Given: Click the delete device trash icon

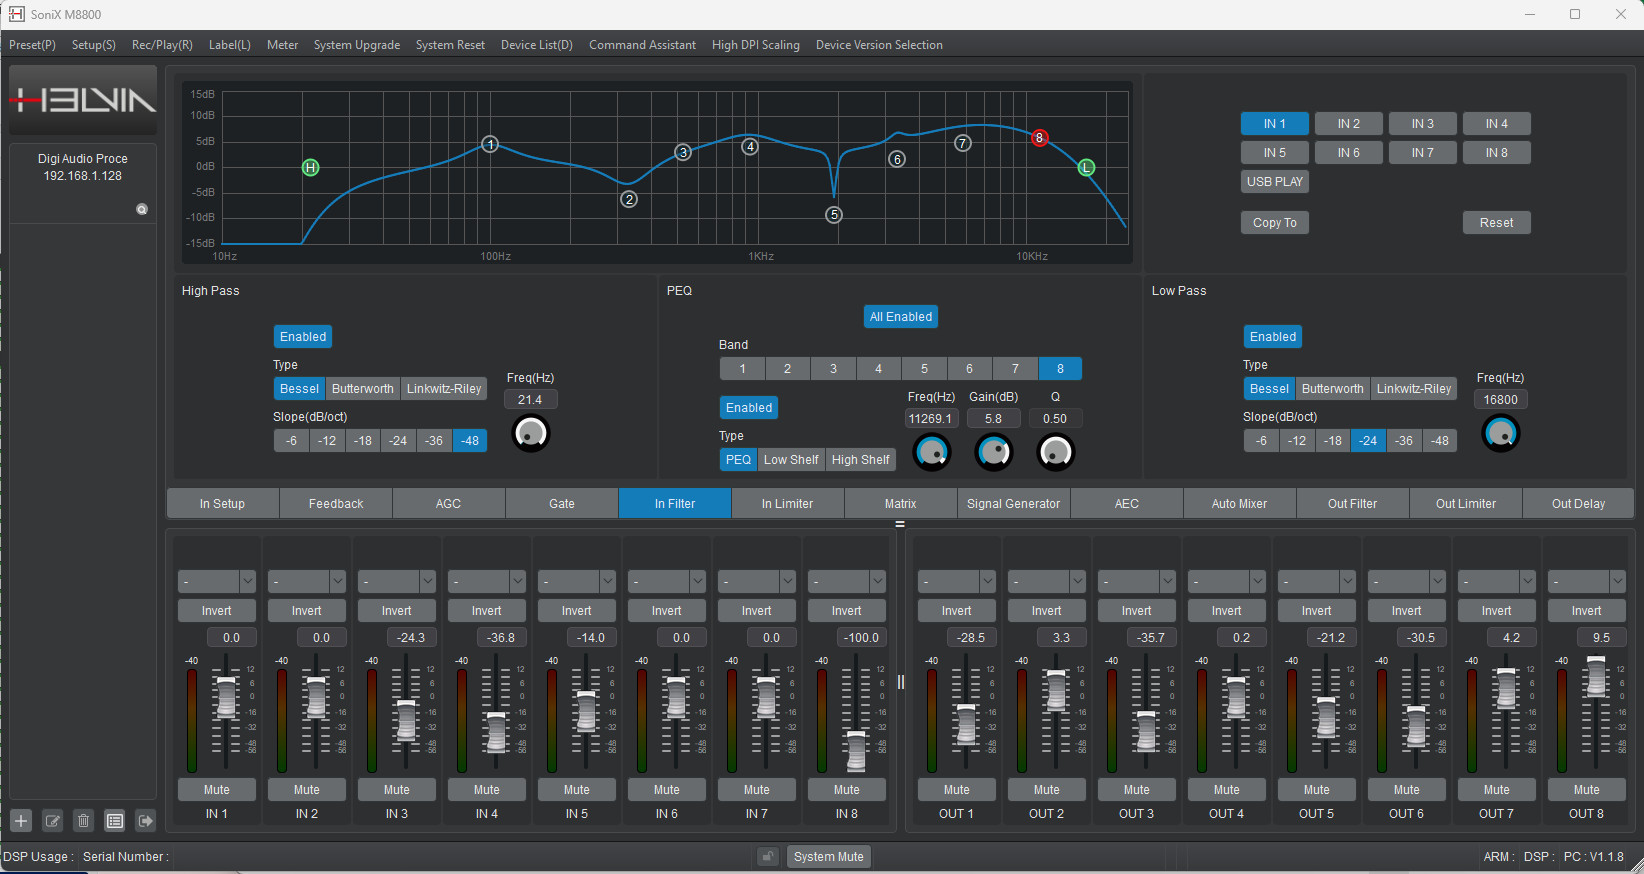Looking at the screenshot, I should (x=84, y=821).
